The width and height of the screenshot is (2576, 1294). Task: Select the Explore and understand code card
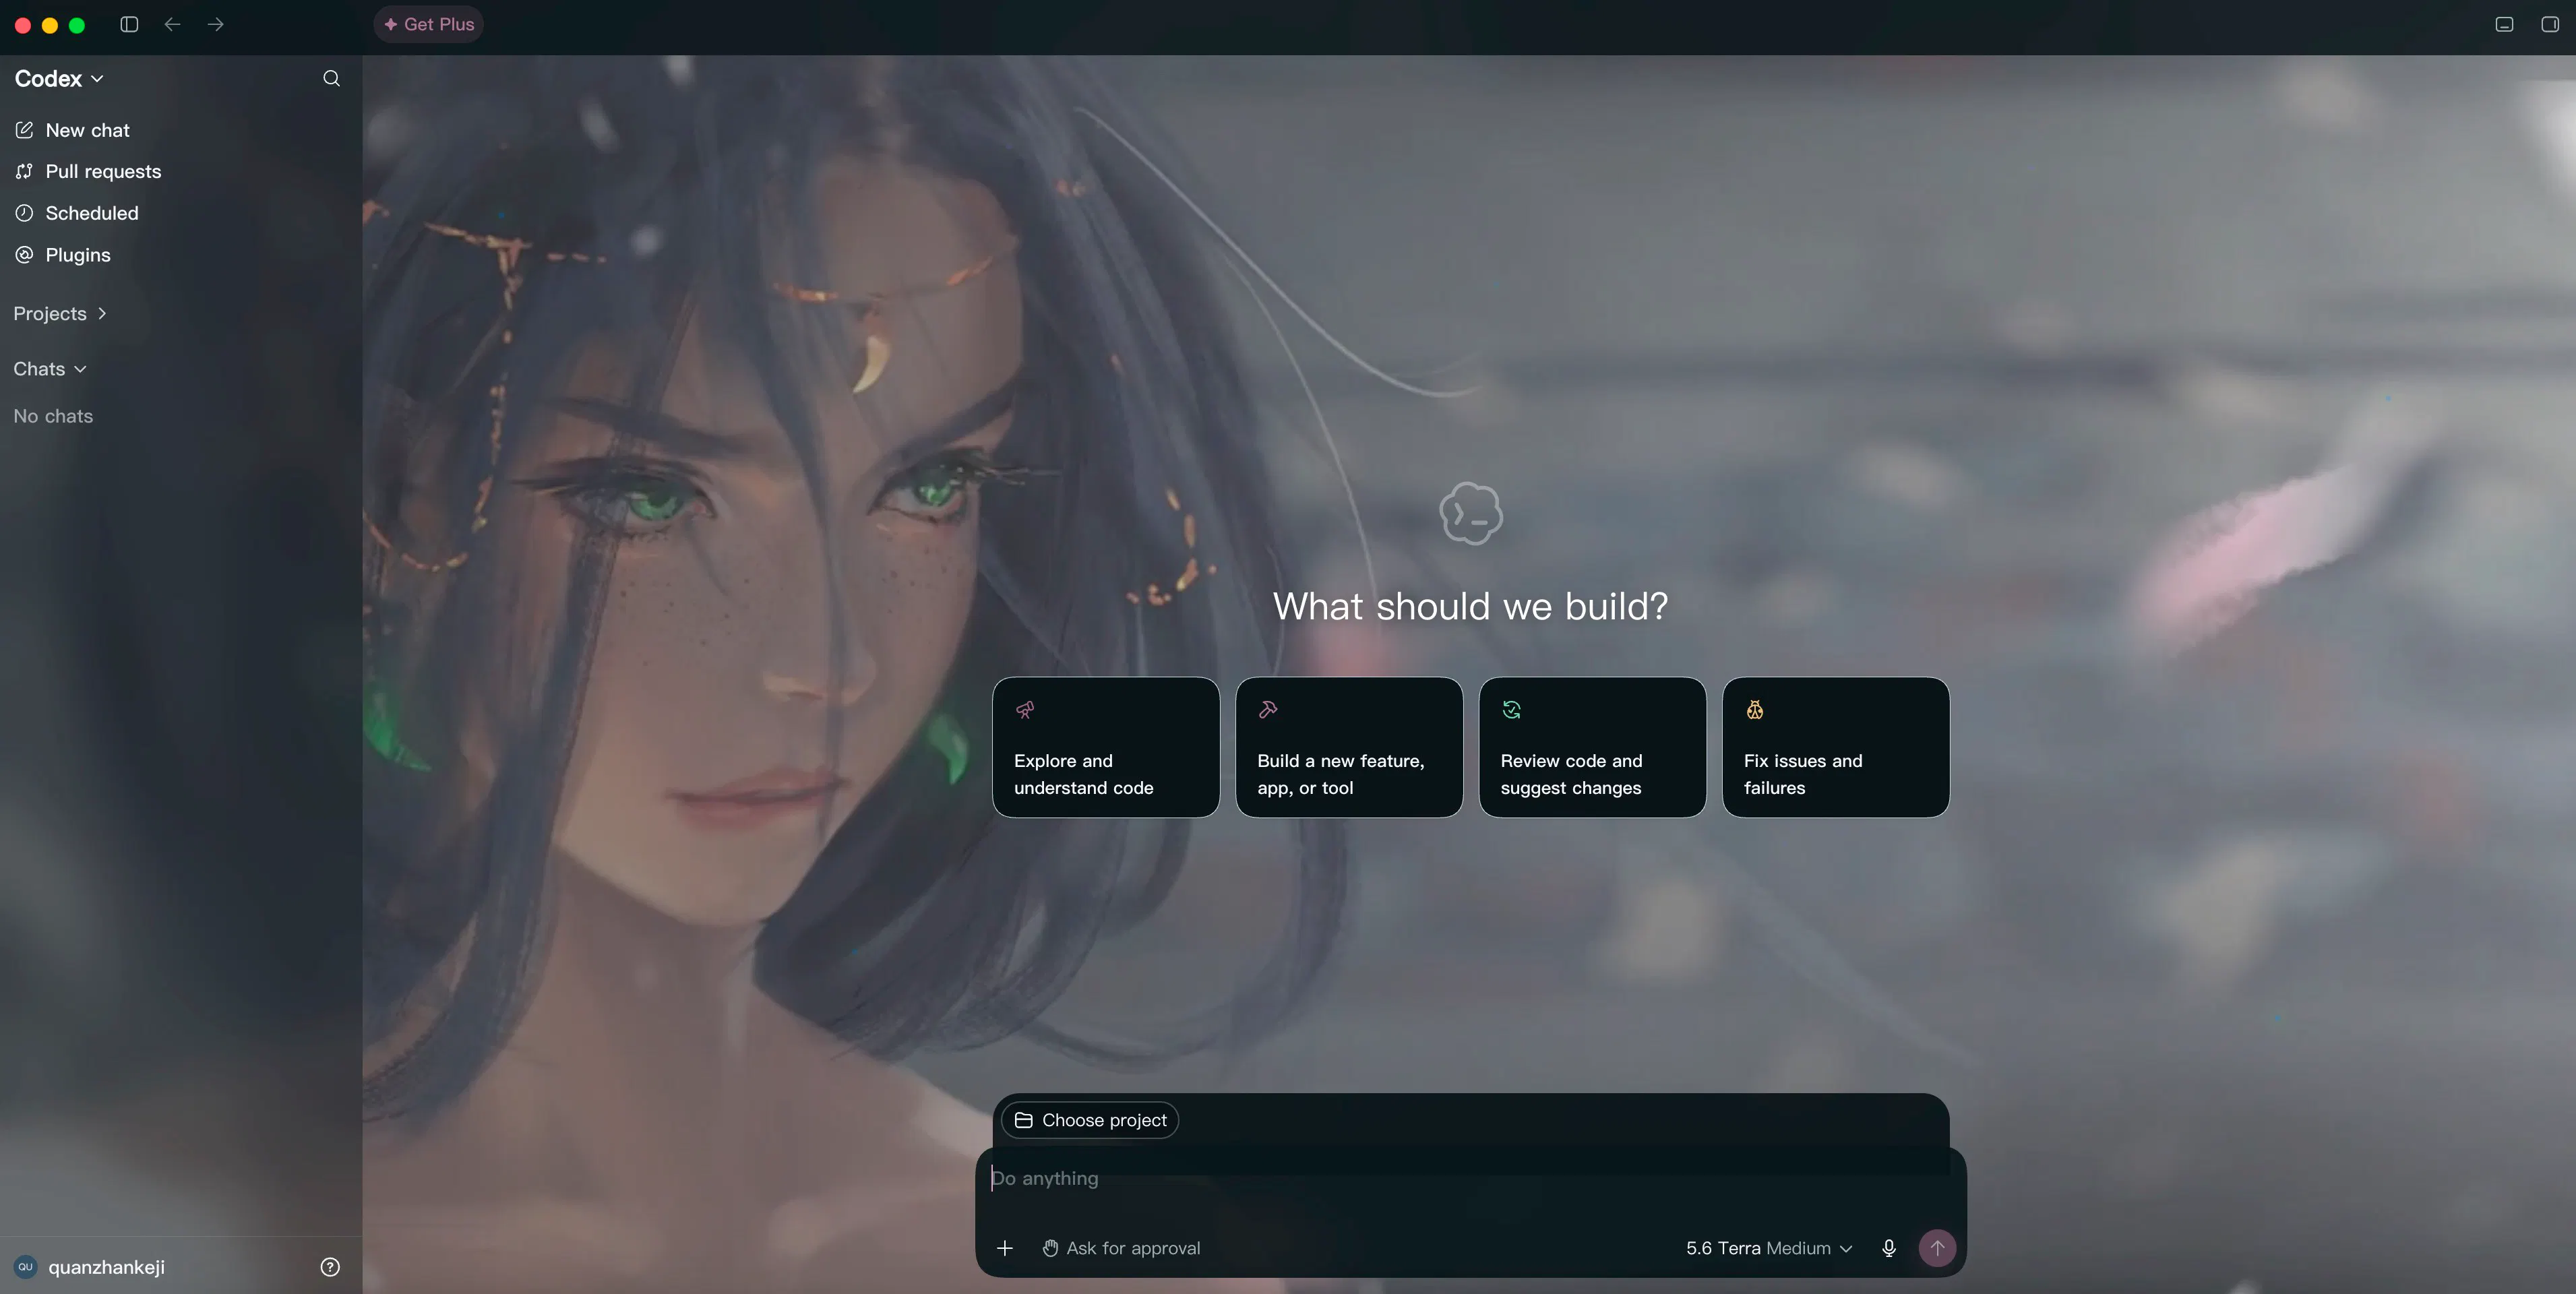point(1106,747)
